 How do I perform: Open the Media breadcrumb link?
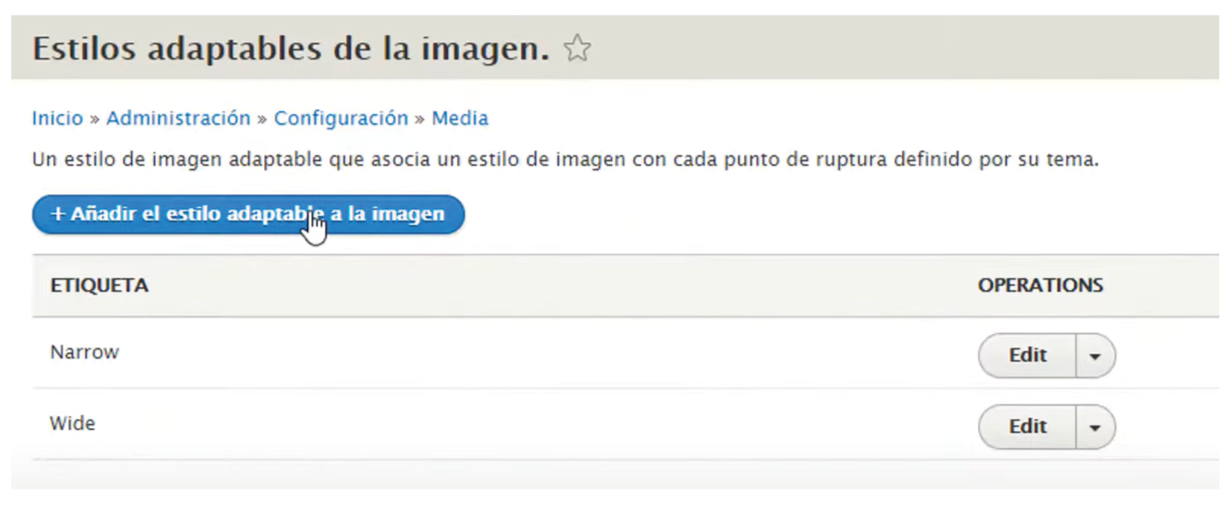coord(460,118)
